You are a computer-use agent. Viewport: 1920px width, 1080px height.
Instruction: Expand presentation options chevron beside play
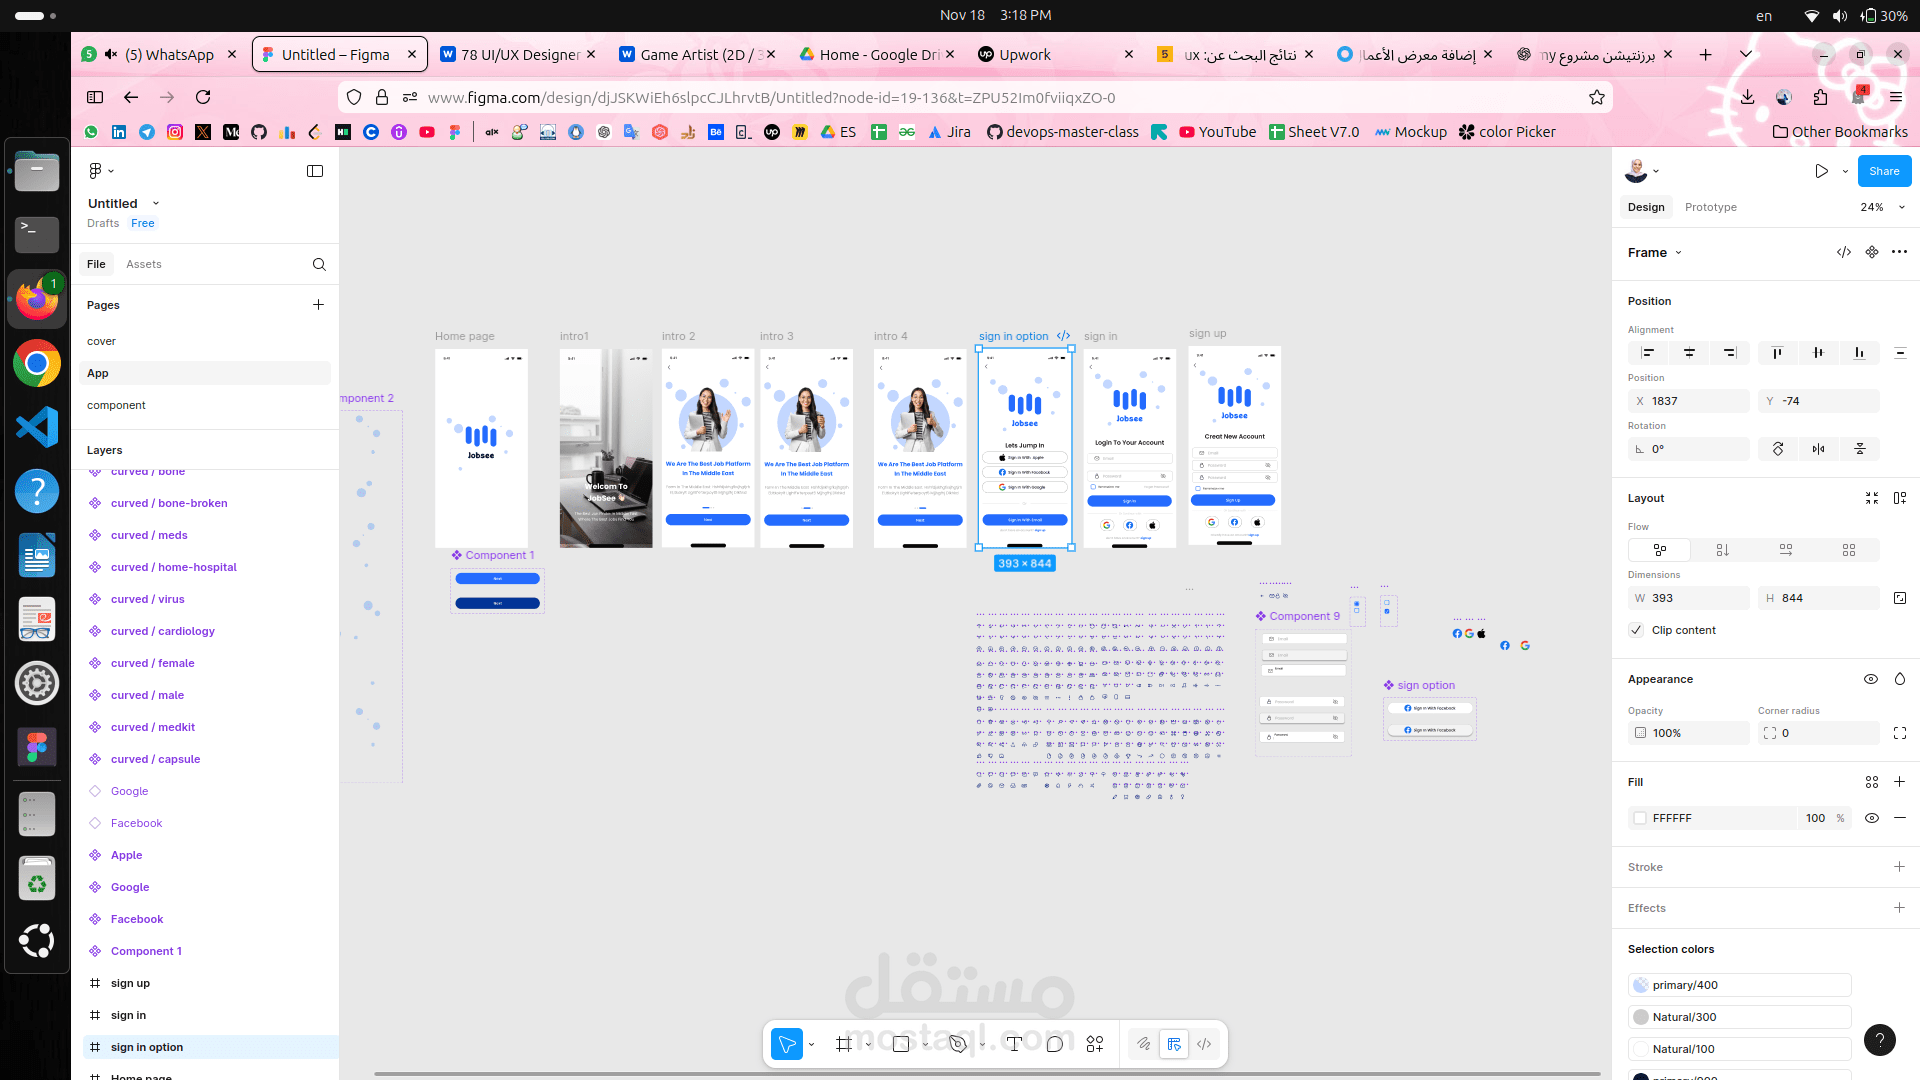pyautogui.click(x=1845, y=171)
